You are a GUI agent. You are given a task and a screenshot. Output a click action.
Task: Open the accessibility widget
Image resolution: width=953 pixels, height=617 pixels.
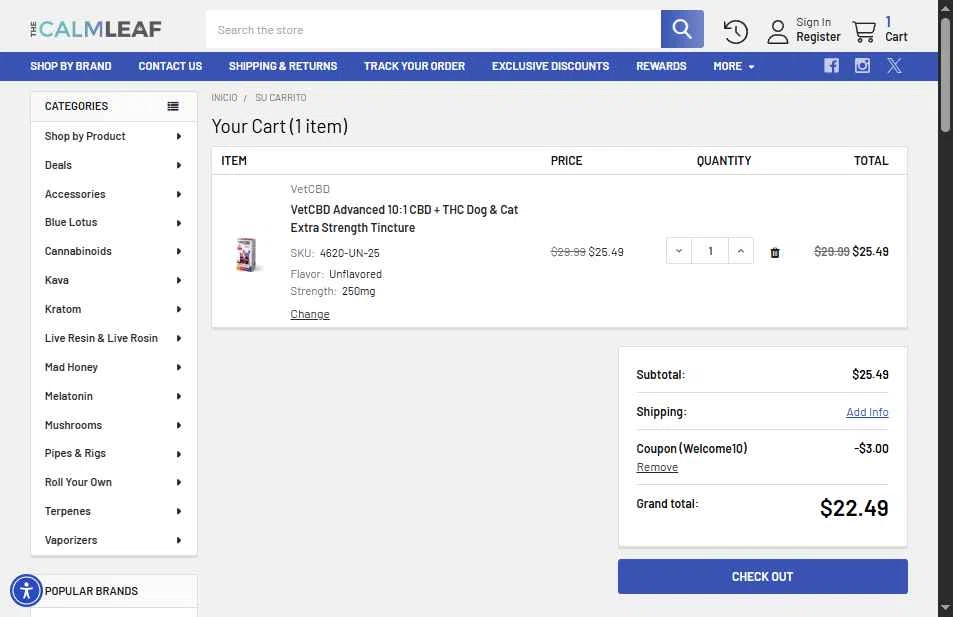tap(26, 590)
